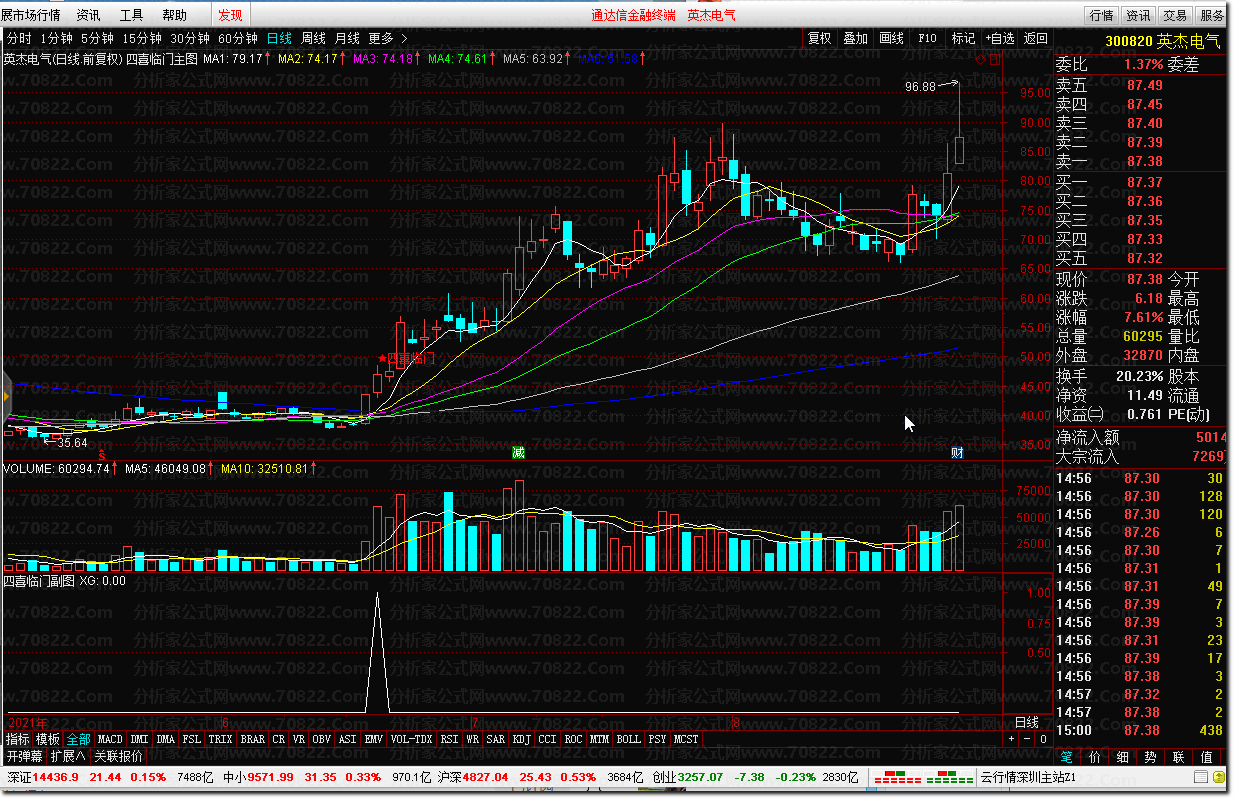This screenshot has height=799, width=1235.
Task: Open the 关联报价 tab
Action: pyautogui.click(x=118, y=756)
